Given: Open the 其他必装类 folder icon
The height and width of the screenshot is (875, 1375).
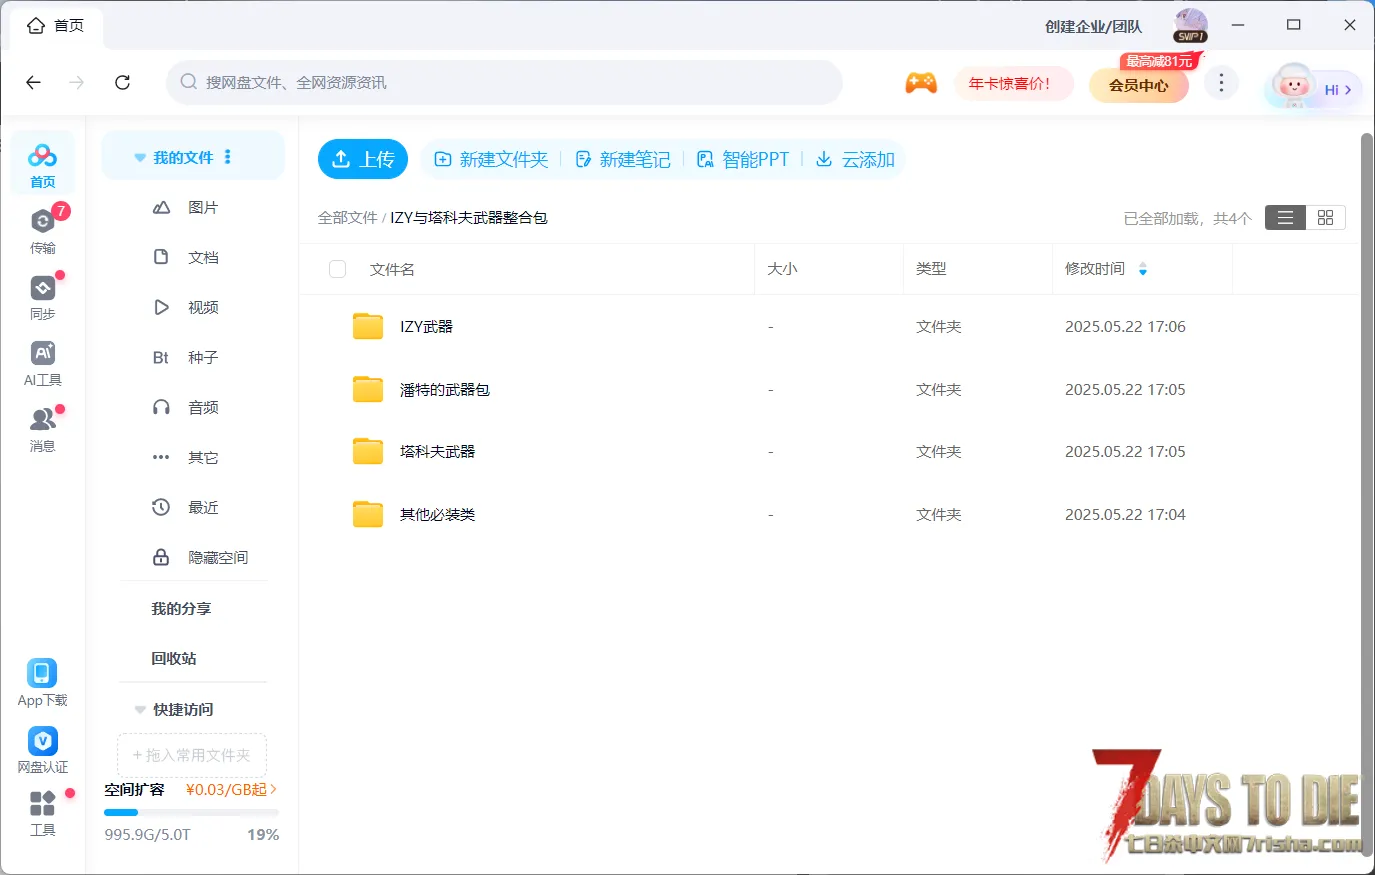Looking at the screenshot, I should pos(368,514).
